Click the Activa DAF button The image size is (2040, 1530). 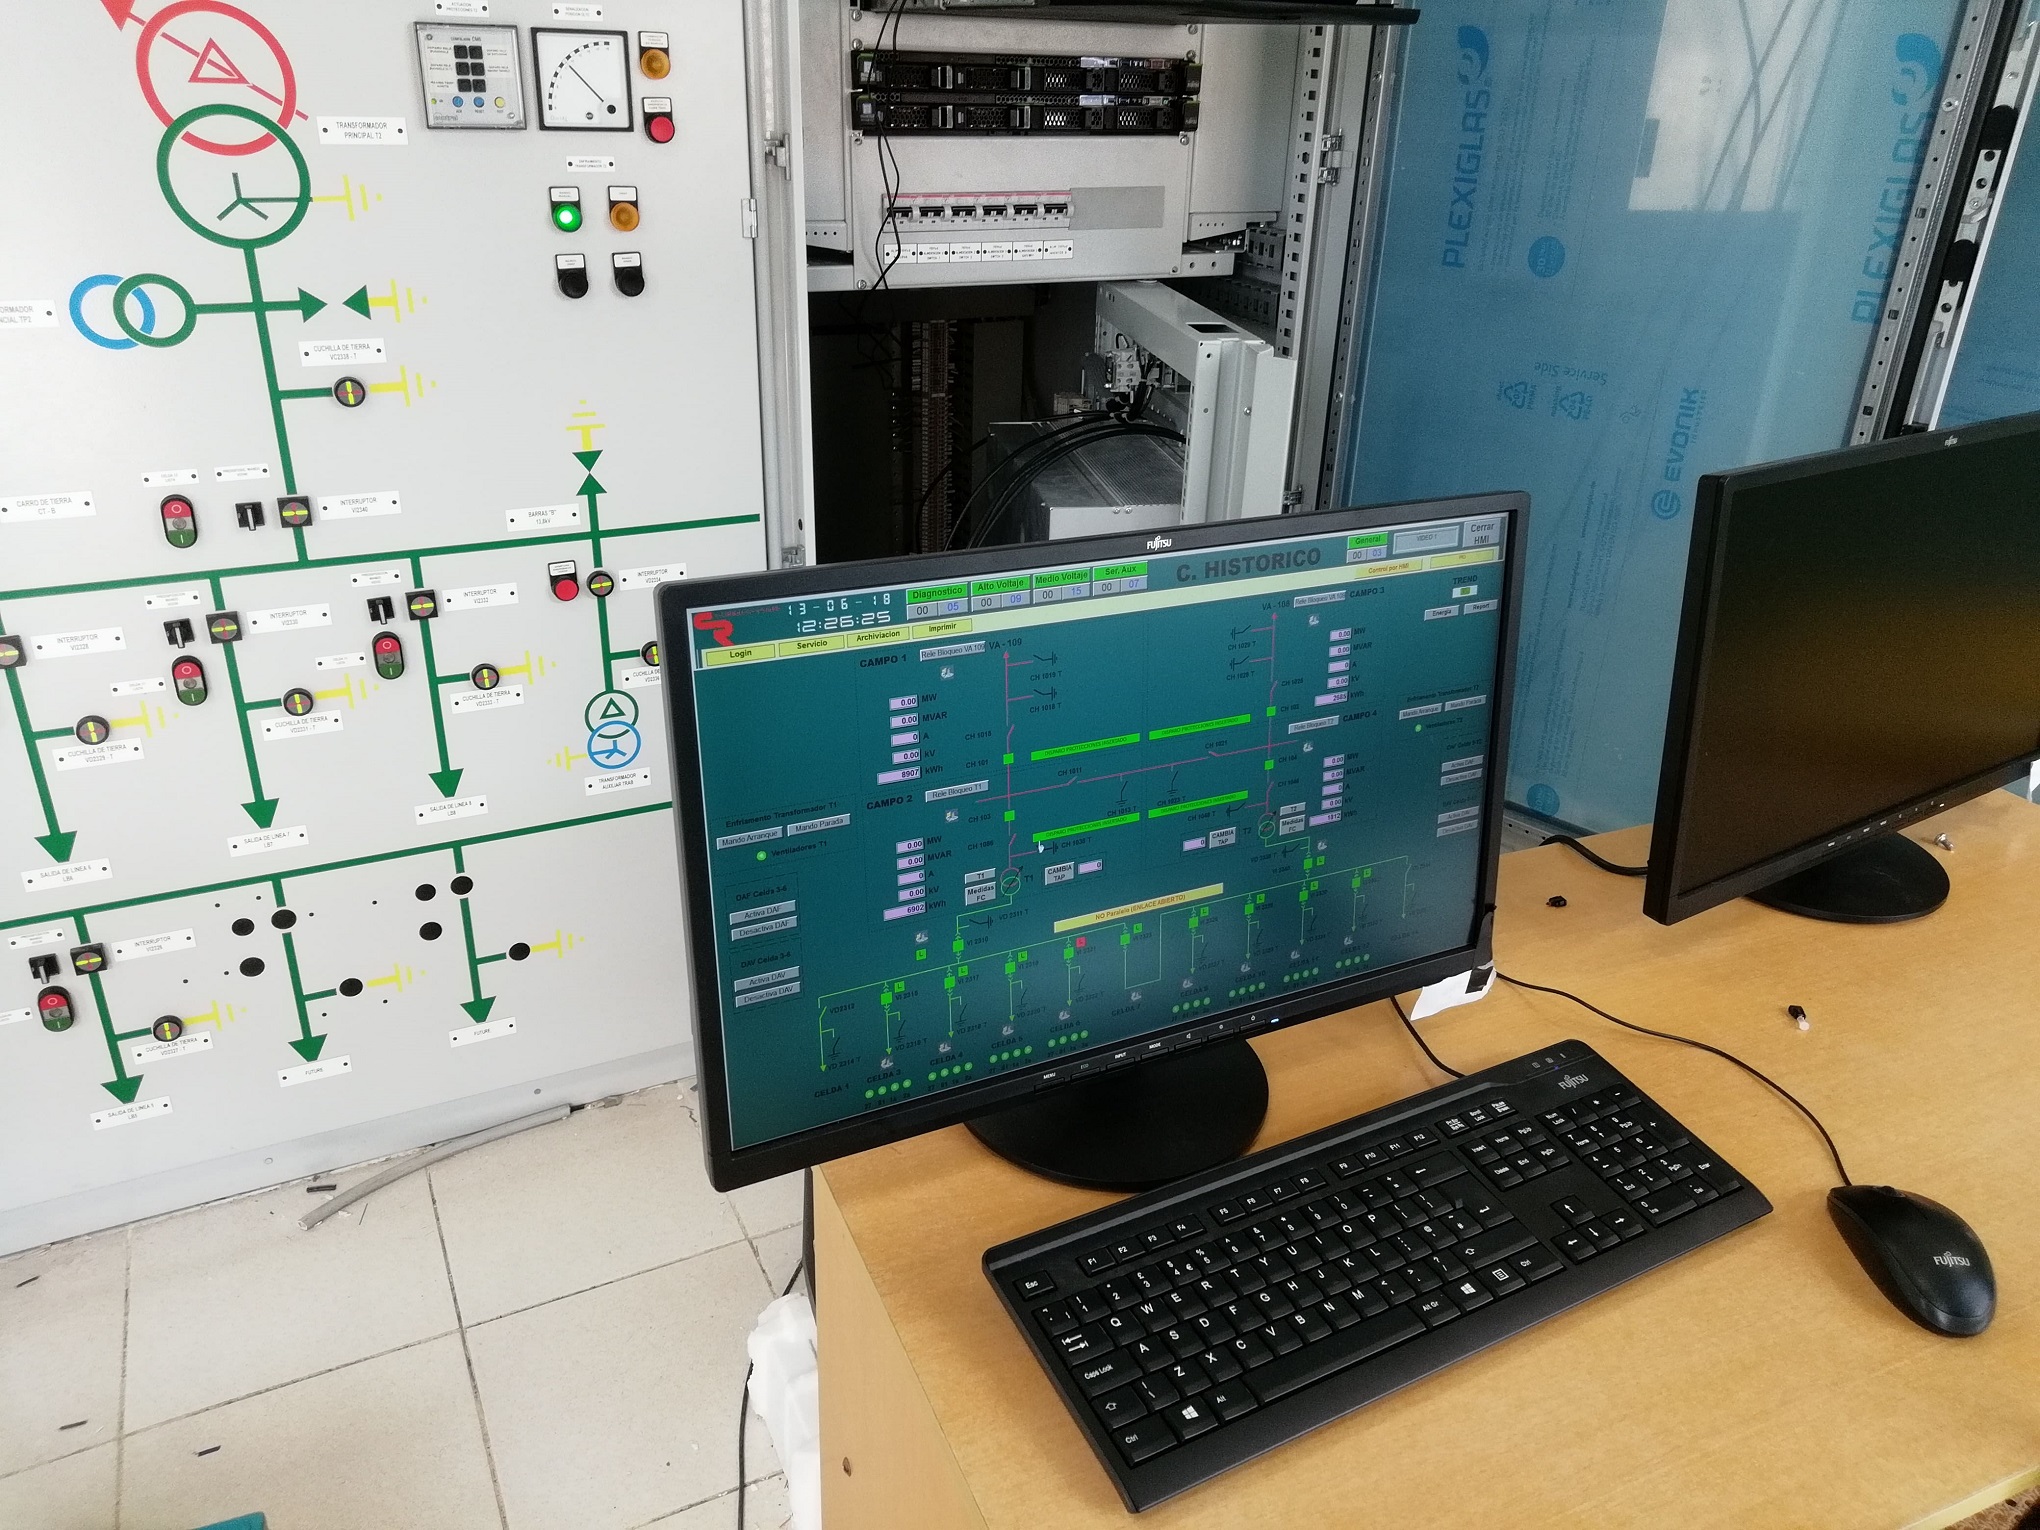[765, 911]
